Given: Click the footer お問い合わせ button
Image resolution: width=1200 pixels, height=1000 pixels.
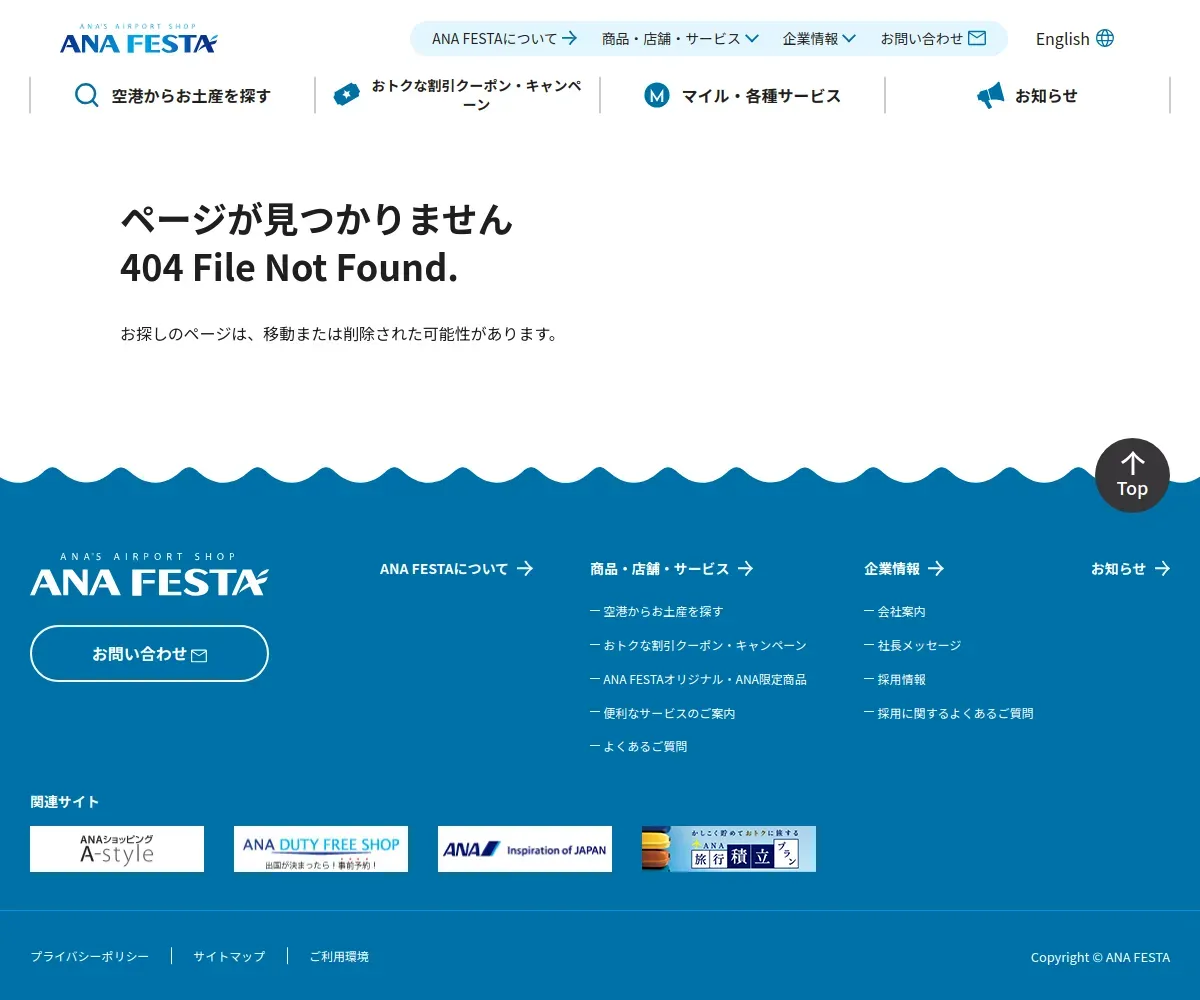Looking at the screenshot, I should click(x=149, y=653).
